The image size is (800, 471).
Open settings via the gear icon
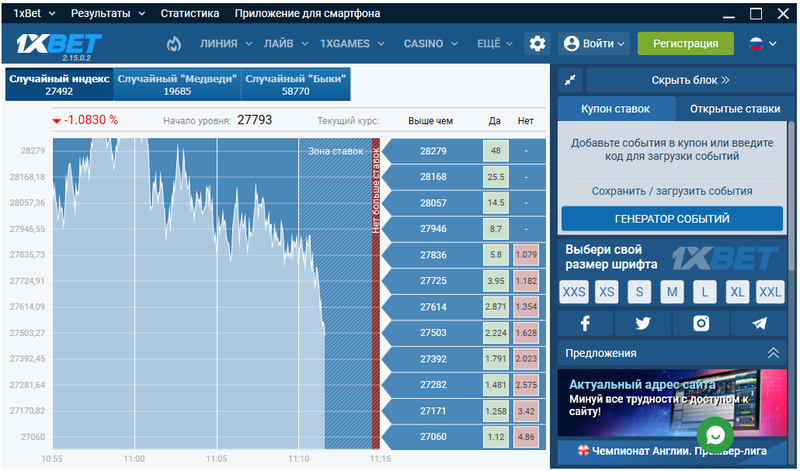[537, 44]
